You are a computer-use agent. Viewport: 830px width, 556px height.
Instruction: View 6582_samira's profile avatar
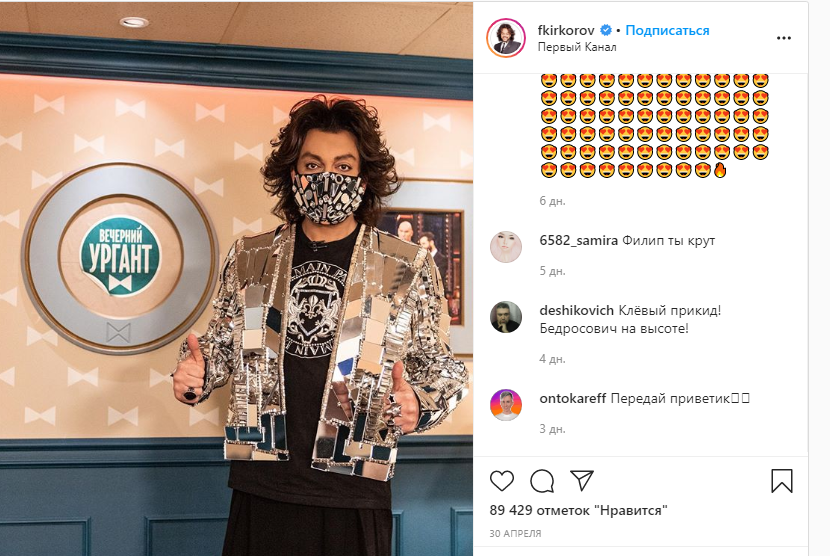tap(506, 247)
